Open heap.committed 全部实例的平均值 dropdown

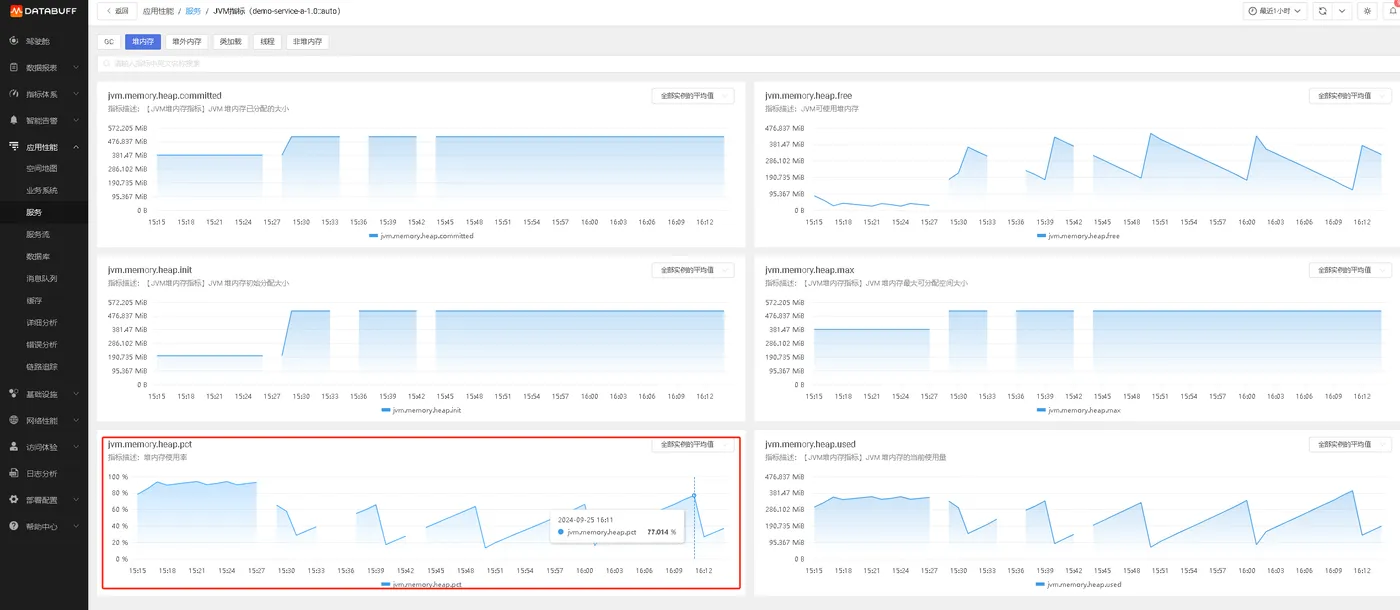[692, 96]
